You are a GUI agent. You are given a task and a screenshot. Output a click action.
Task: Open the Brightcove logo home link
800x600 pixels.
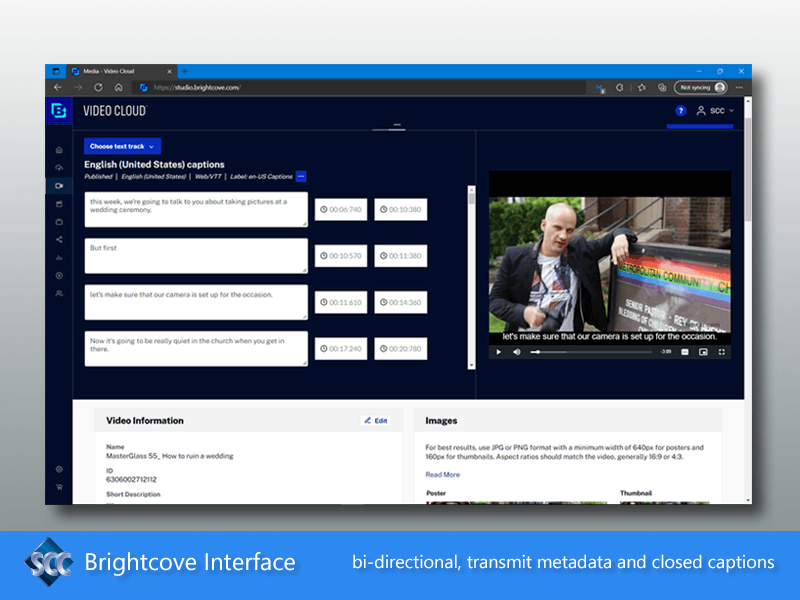click(x=59, y=110)
